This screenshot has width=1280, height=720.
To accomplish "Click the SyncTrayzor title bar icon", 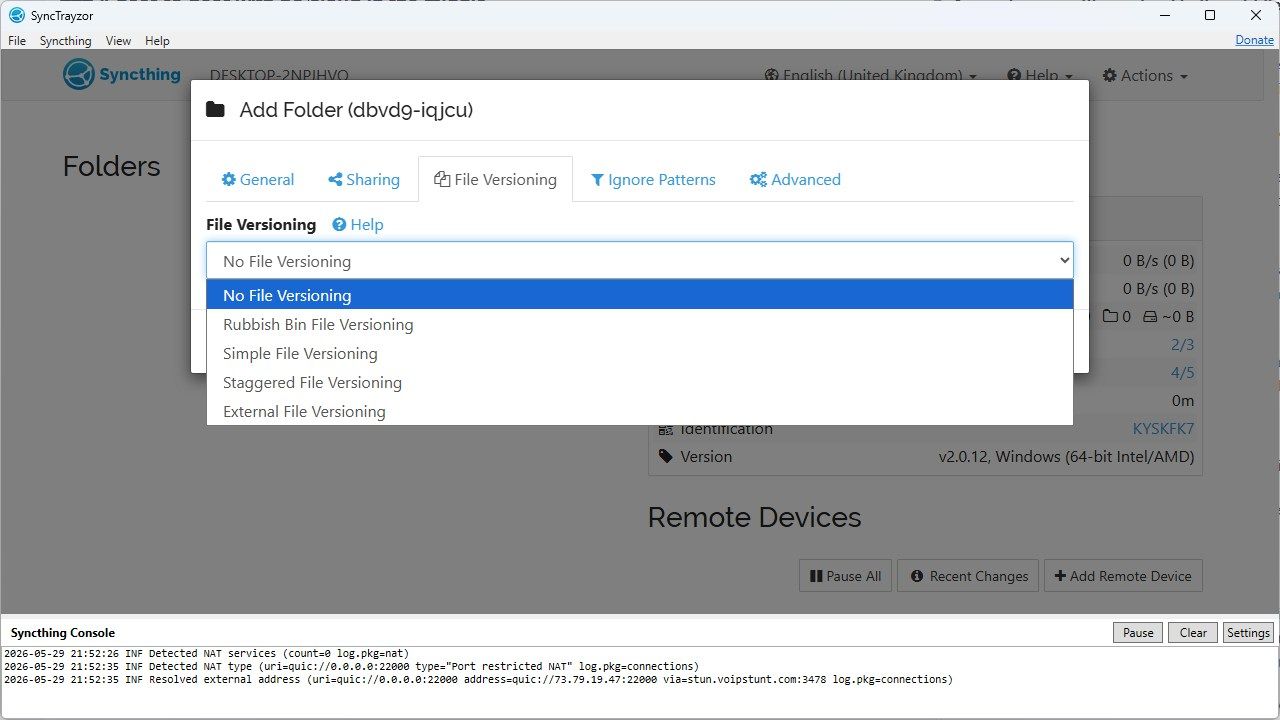I will tap(16, 15).
